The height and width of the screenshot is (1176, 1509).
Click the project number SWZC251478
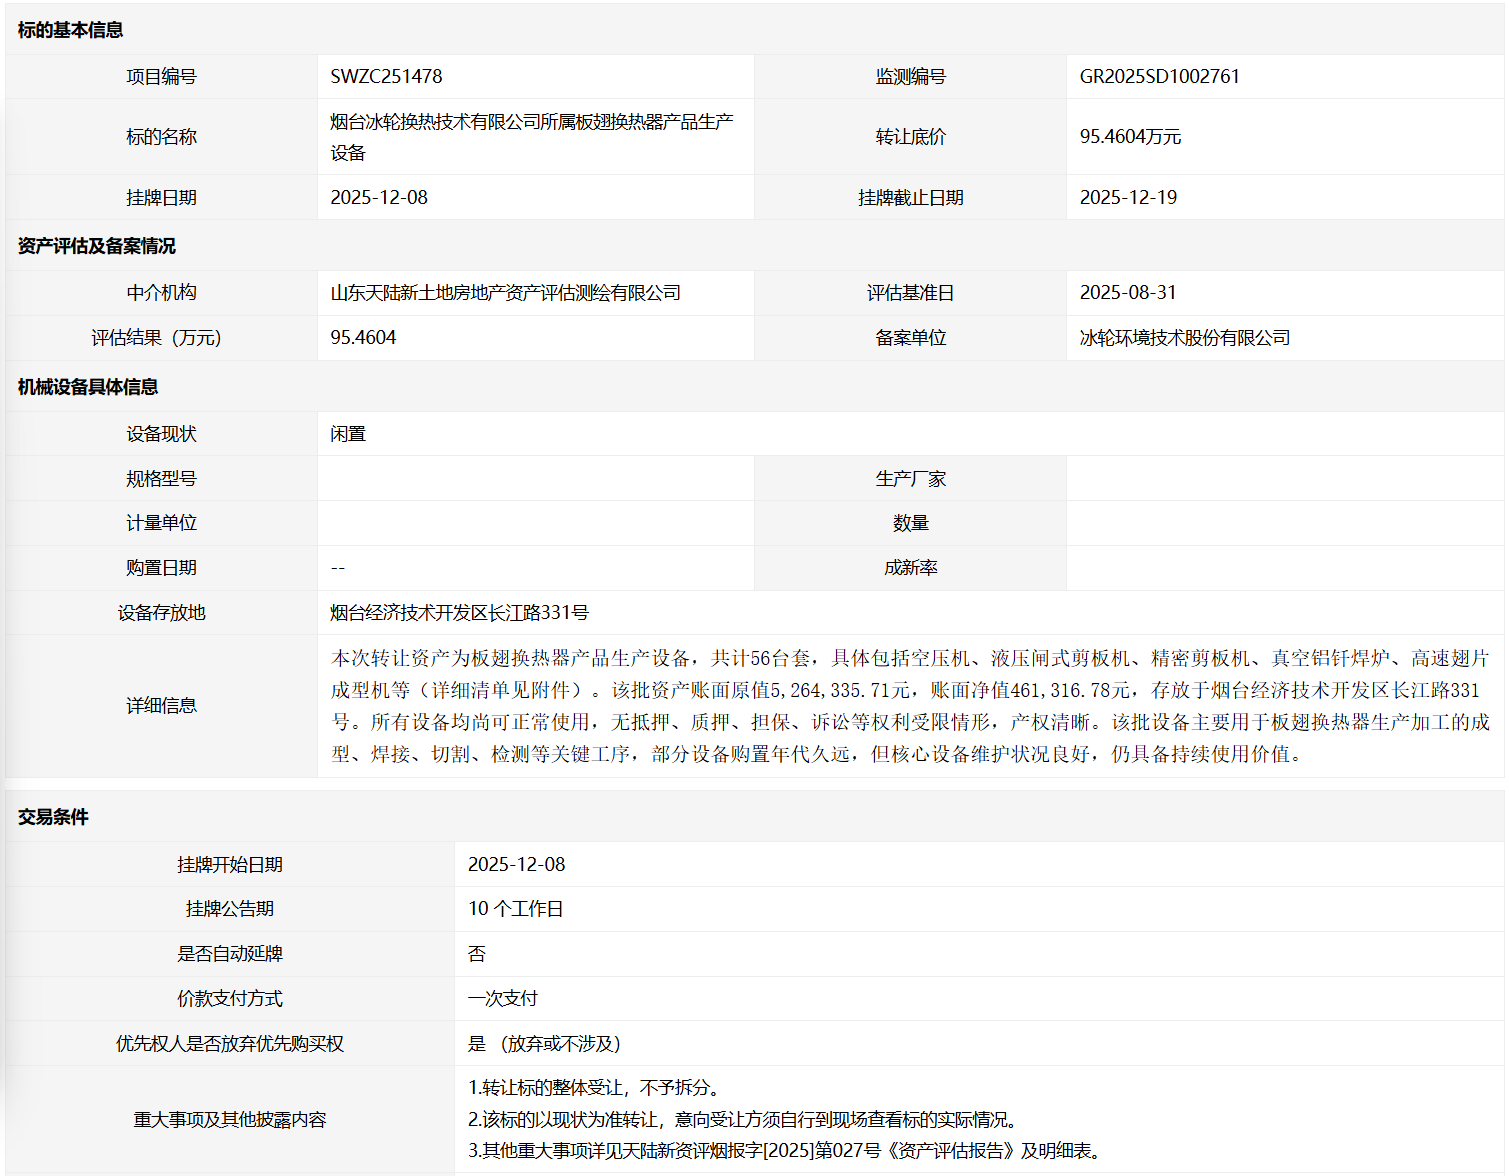(386, 77)
